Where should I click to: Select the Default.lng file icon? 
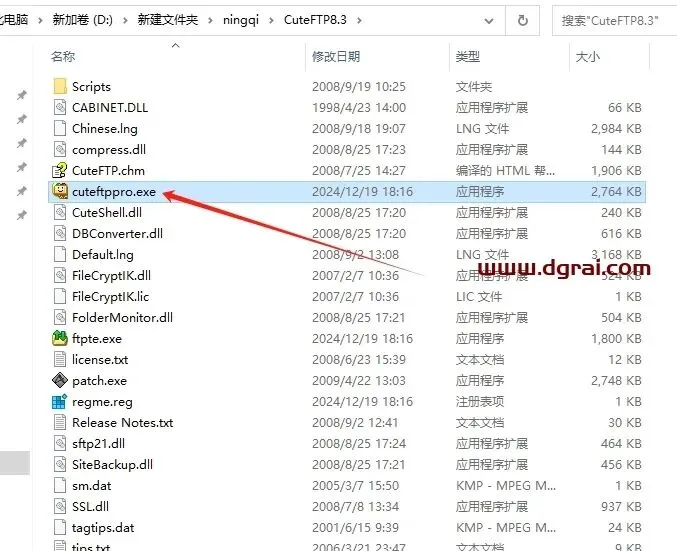tap(60, 254)
